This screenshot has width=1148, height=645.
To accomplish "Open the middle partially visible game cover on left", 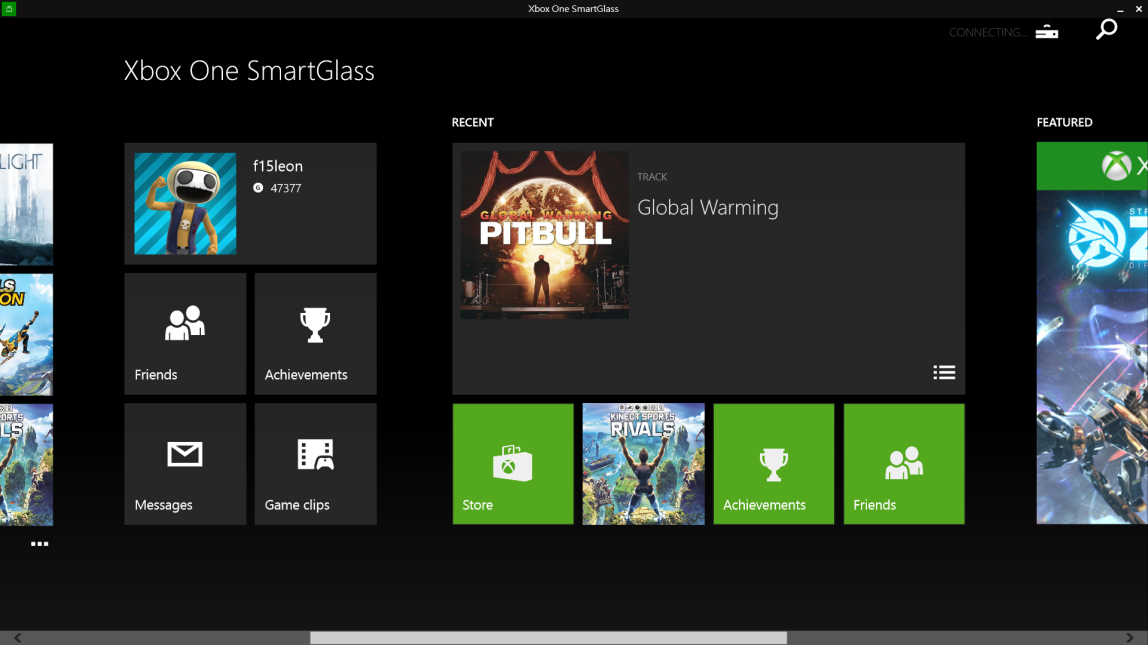I will click(26, 335).
